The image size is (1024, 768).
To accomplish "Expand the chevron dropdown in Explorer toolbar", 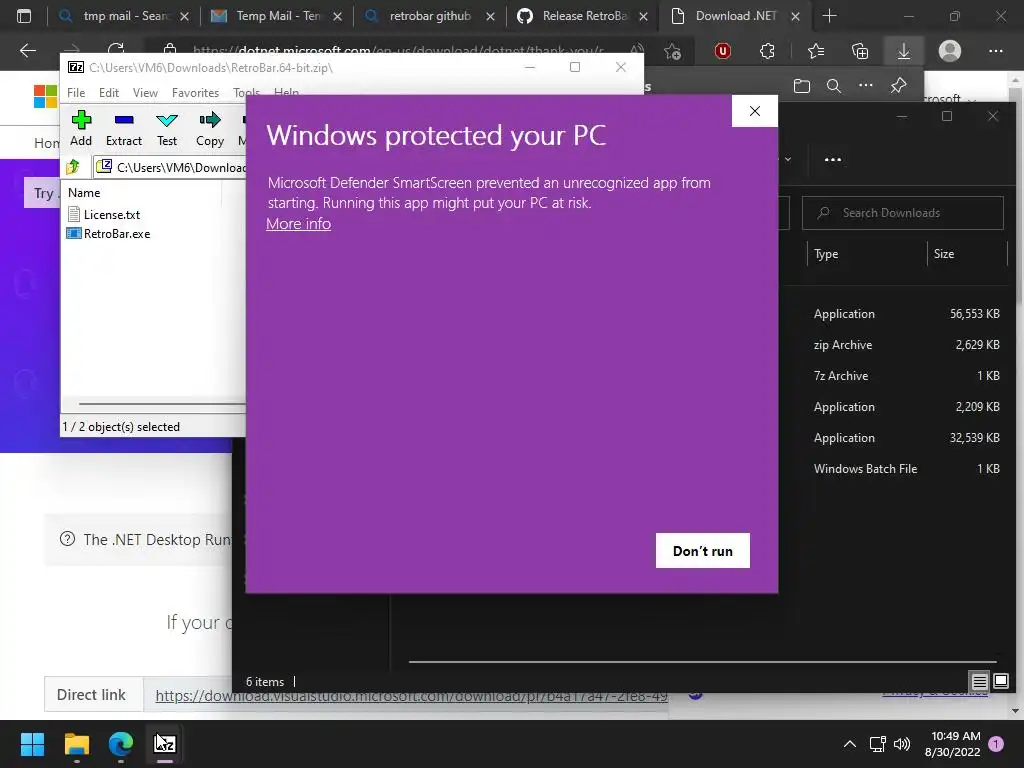I will point(788,159).
